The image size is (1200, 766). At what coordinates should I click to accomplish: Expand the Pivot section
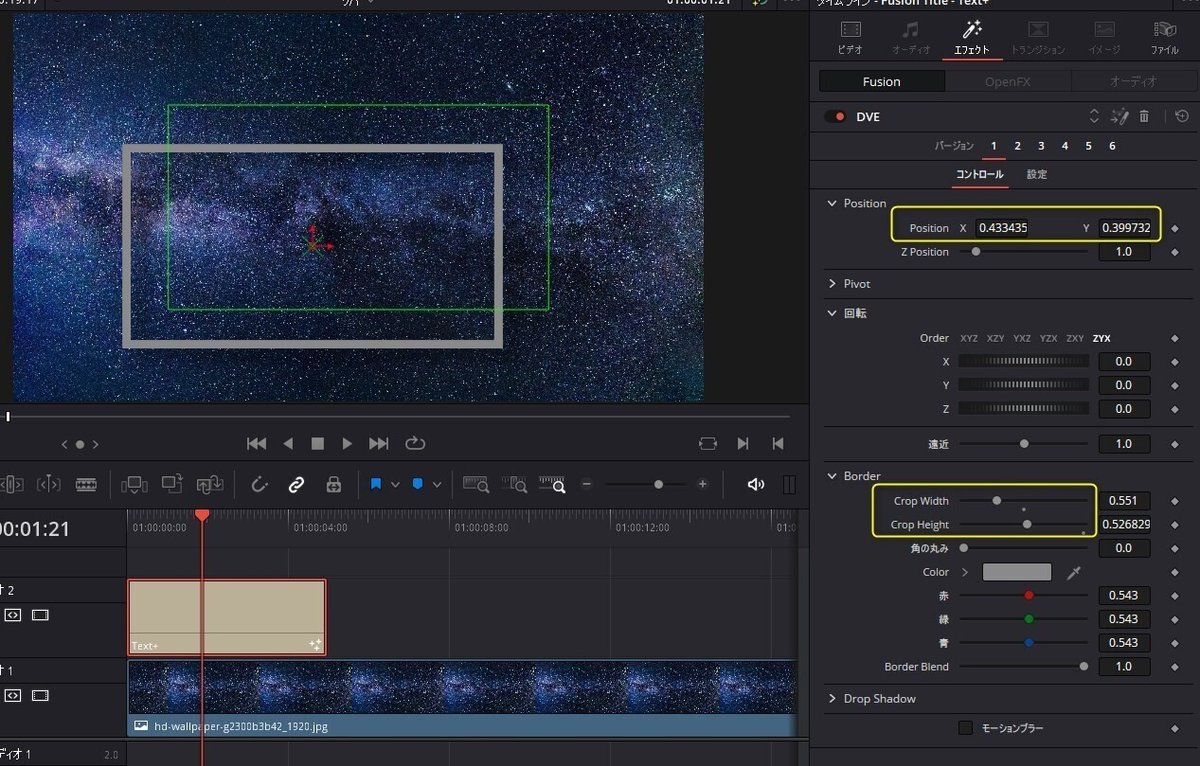click(x=832, y=284)
